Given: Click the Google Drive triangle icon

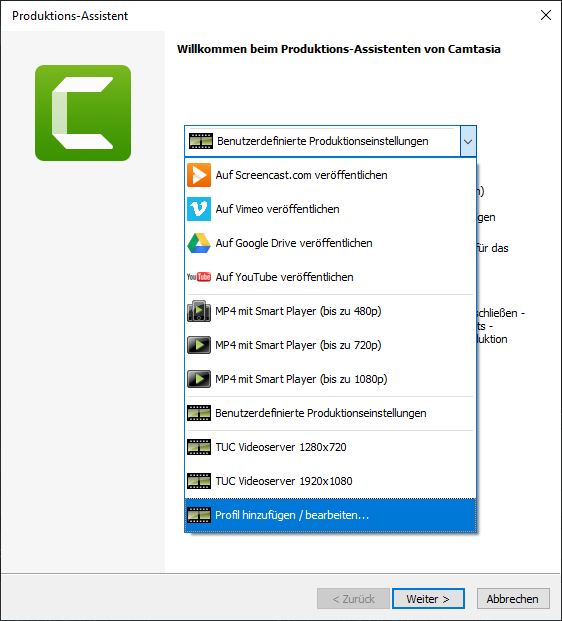Looking at the screenshot, I should [199, 243].
